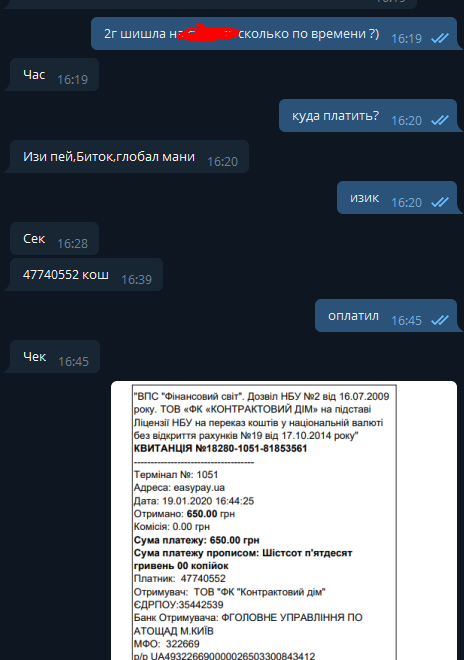Click the double-check icon on 'куда платить?' message
This screenshot has height=660, width=464.
440,120
